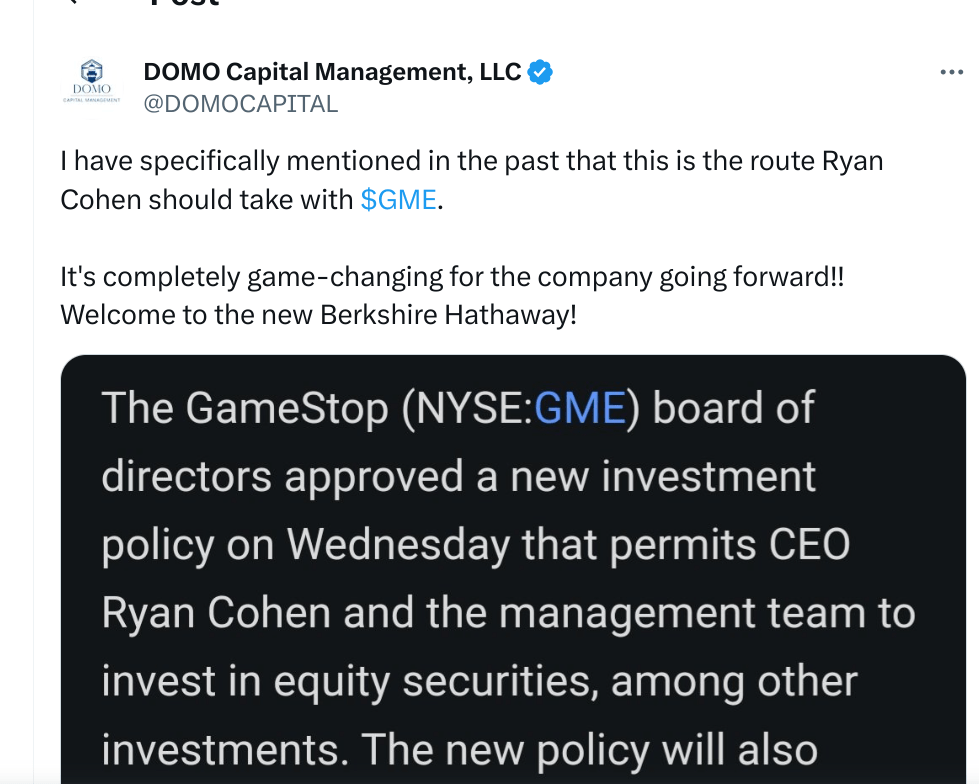Click the blue GME ticker in the image
Viewport: 979px width, 784px height.
580,409
